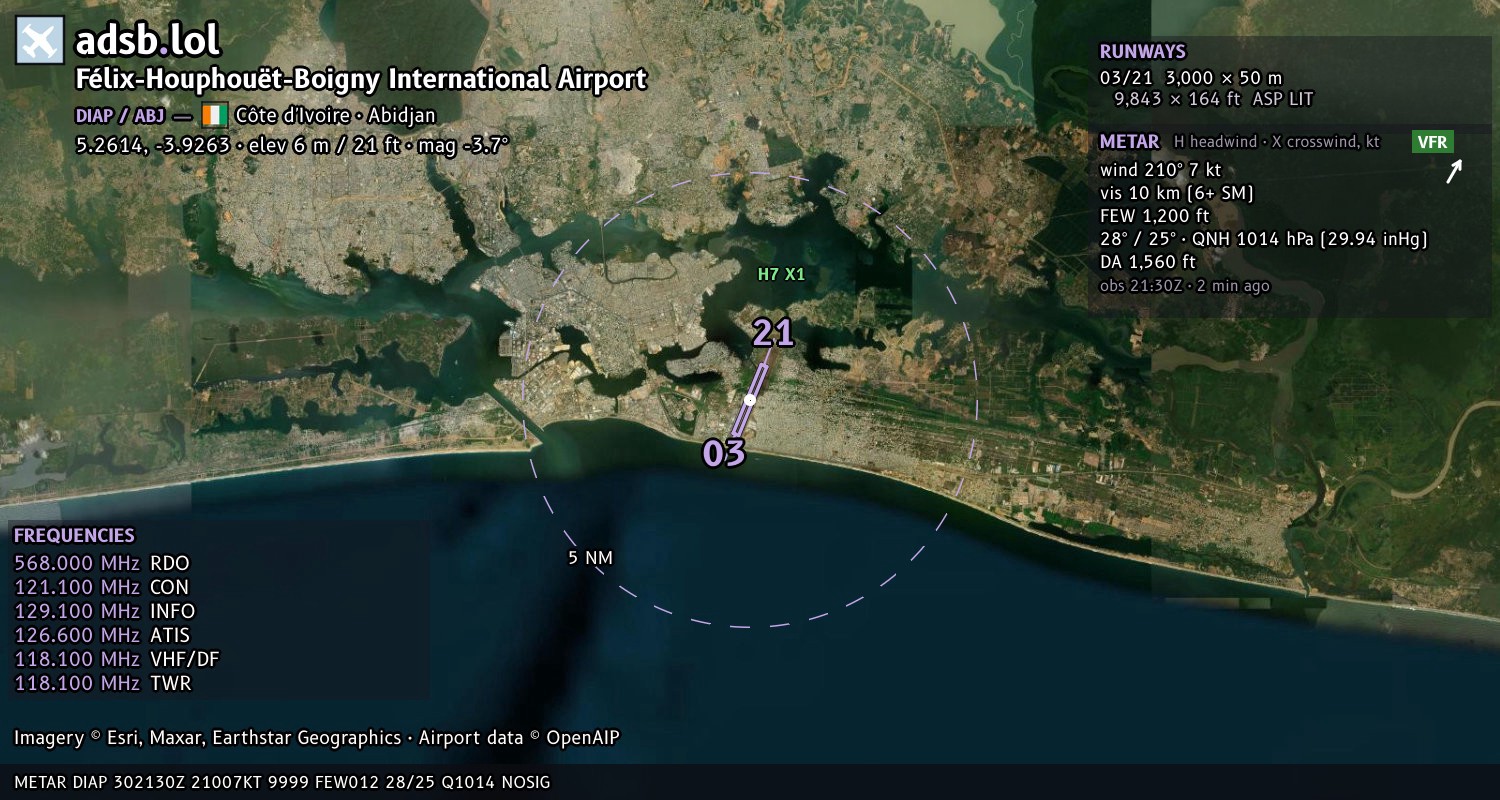Select the white airport reference point dot
Image resolution: width=1500 pixels, height=800 pixels.
750,400
